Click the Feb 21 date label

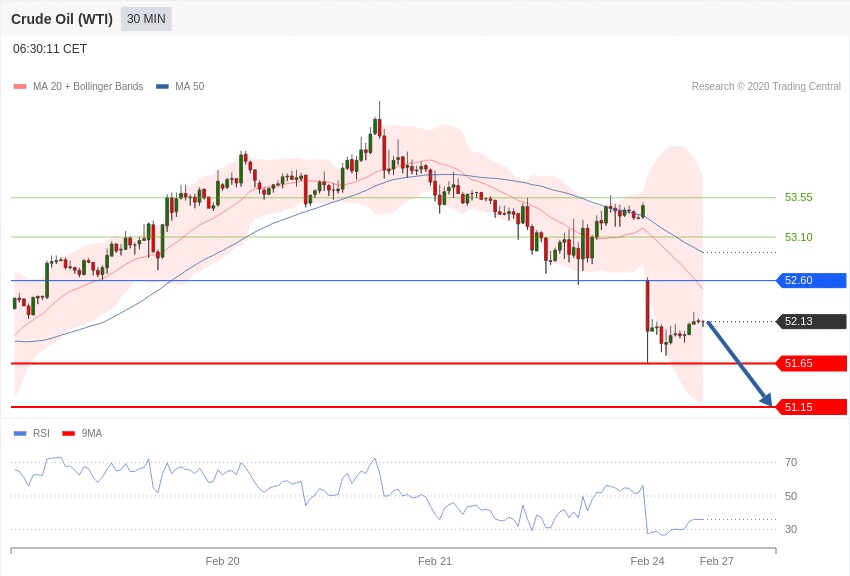click(435, 561)
